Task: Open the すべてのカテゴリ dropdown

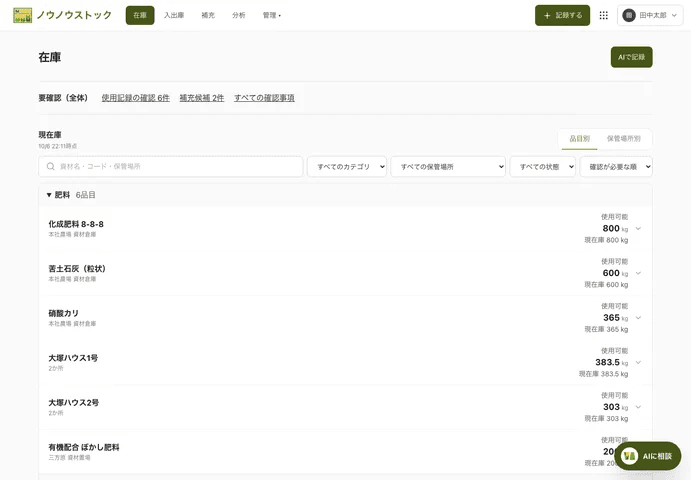Action: point(347,167)
